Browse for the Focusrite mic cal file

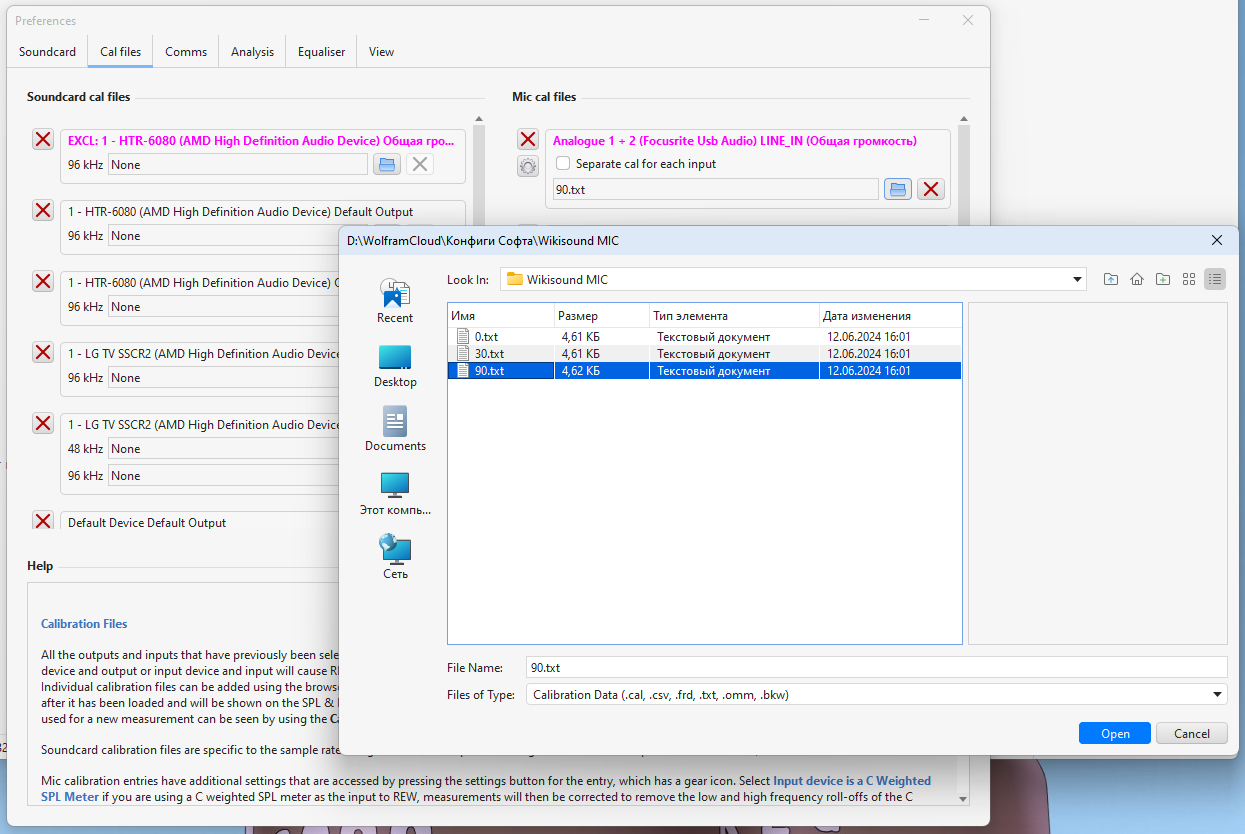pos(898,189)
